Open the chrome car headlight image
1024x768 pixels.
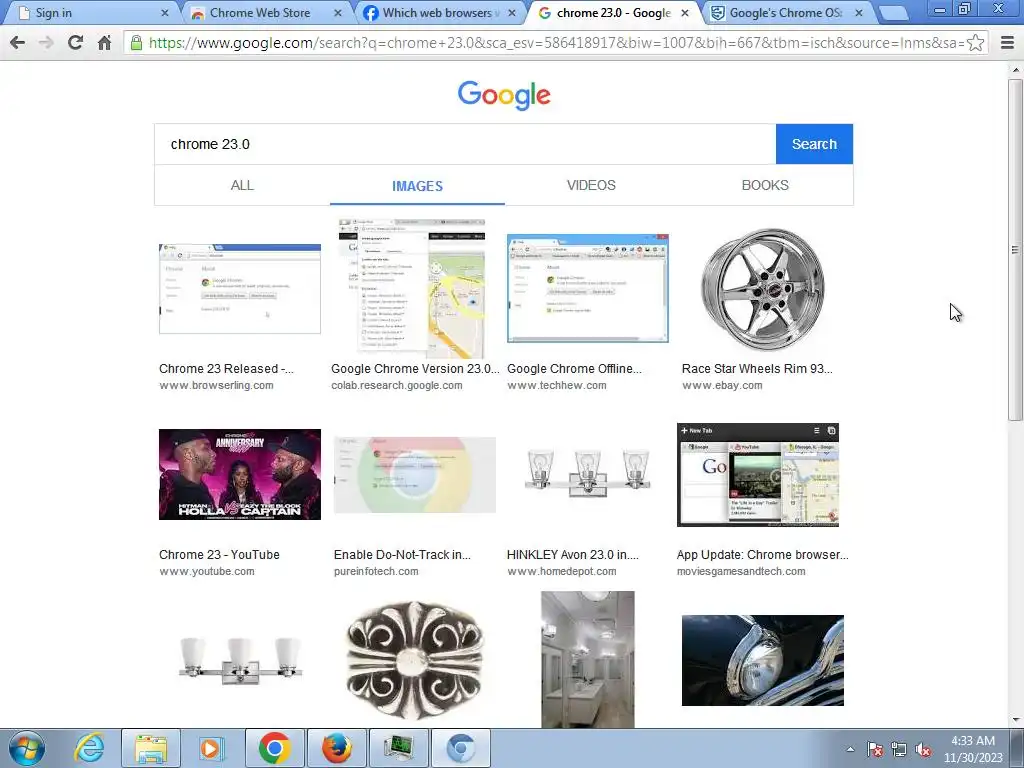(763, 660)
